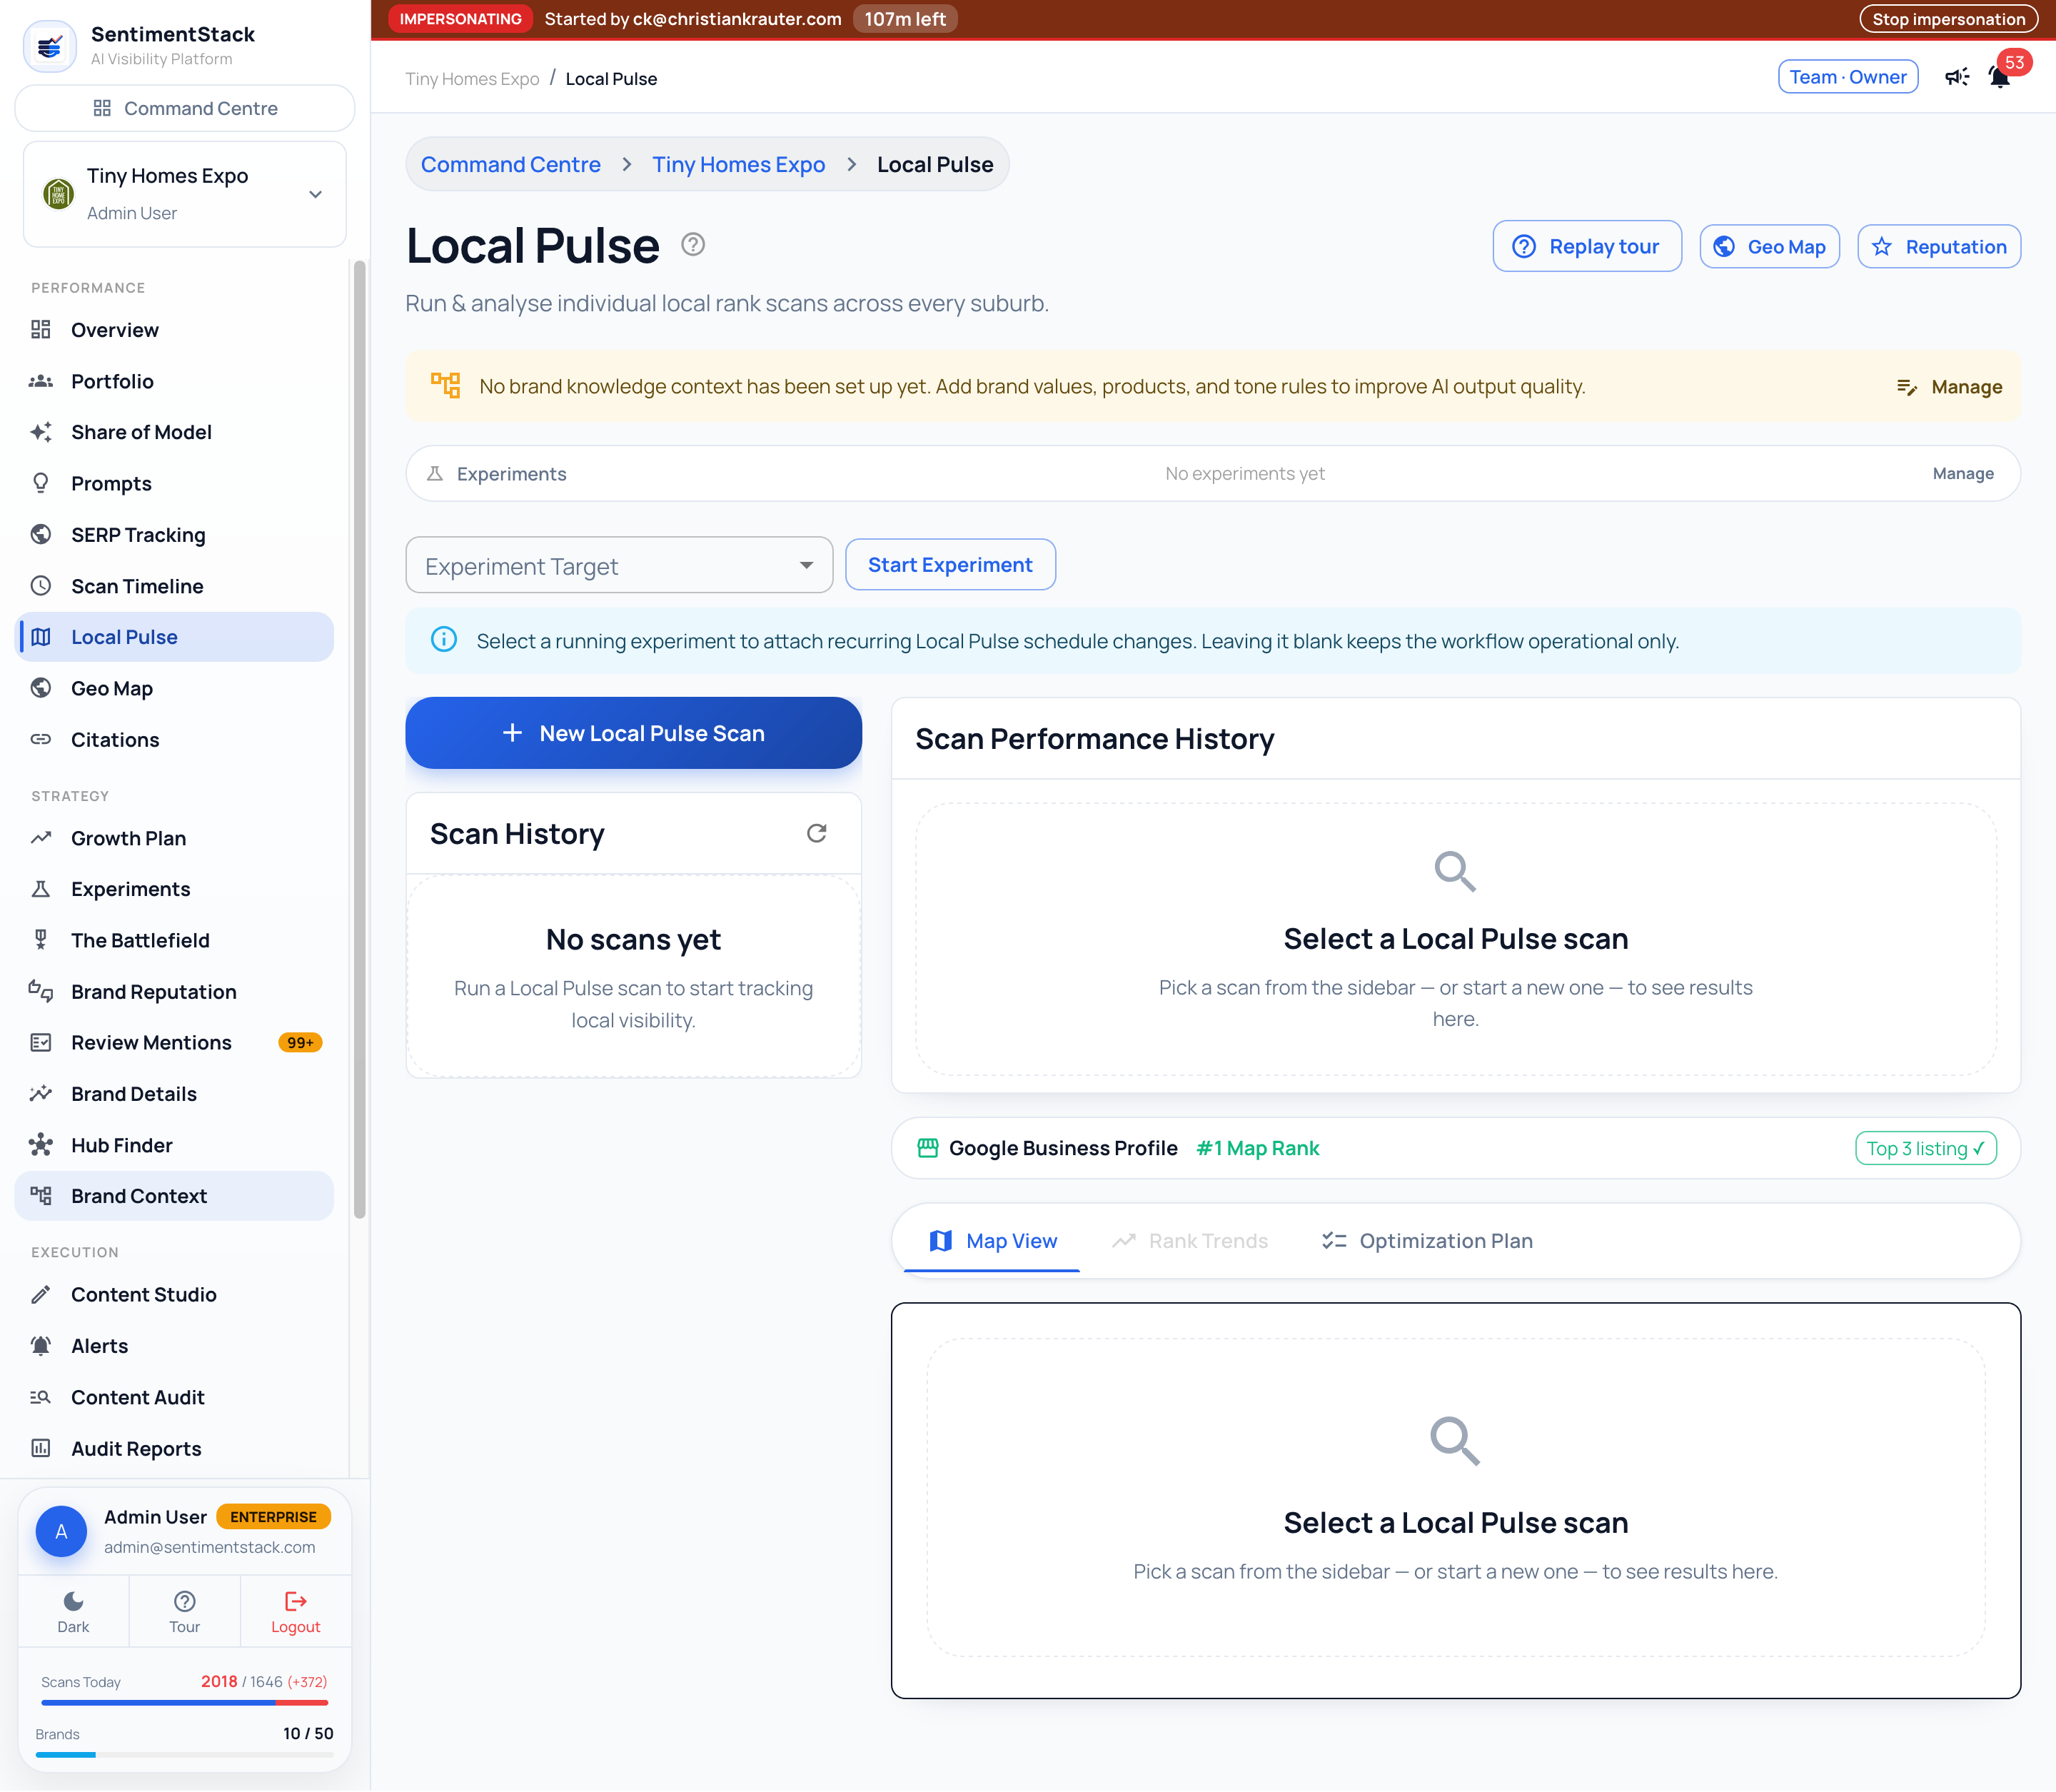Click the SentimentStack logo icon

coord(50,46)
